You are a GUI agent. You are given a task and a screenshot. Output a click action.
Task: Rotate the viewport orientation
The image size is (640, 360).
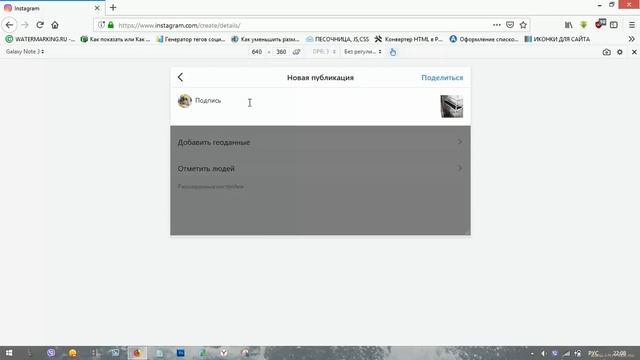click(297, 52)
